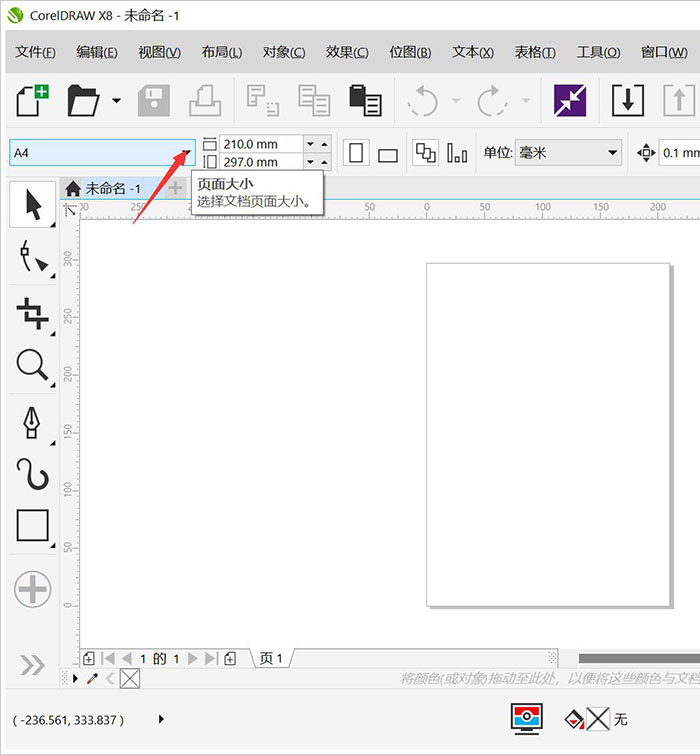Open the 效果 menu

tap(347, 52)
